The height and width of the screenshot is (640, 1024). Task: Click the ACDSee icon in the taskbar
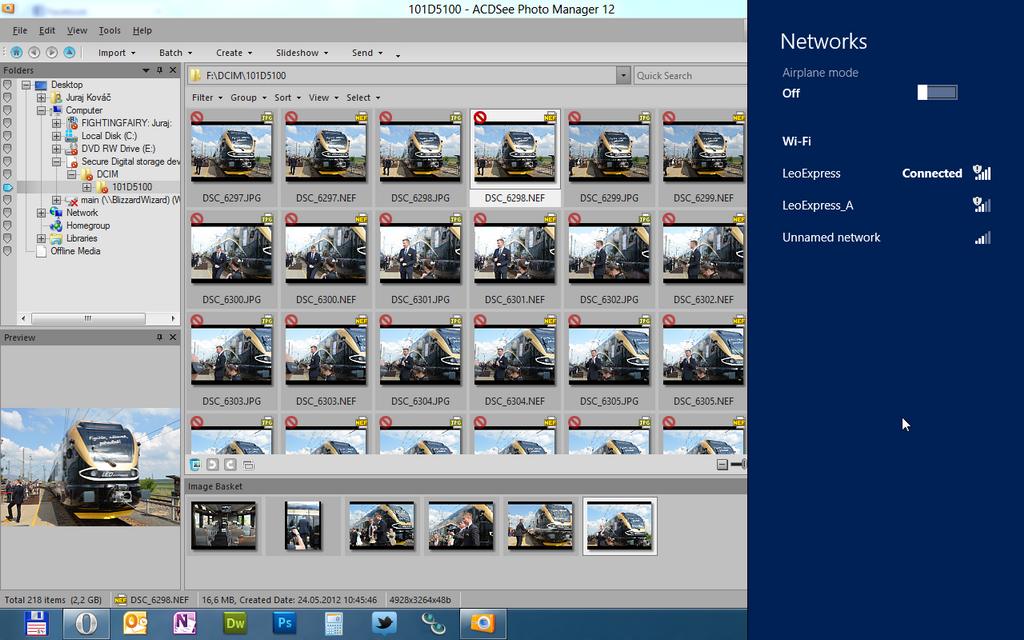(x=483, y=624)
